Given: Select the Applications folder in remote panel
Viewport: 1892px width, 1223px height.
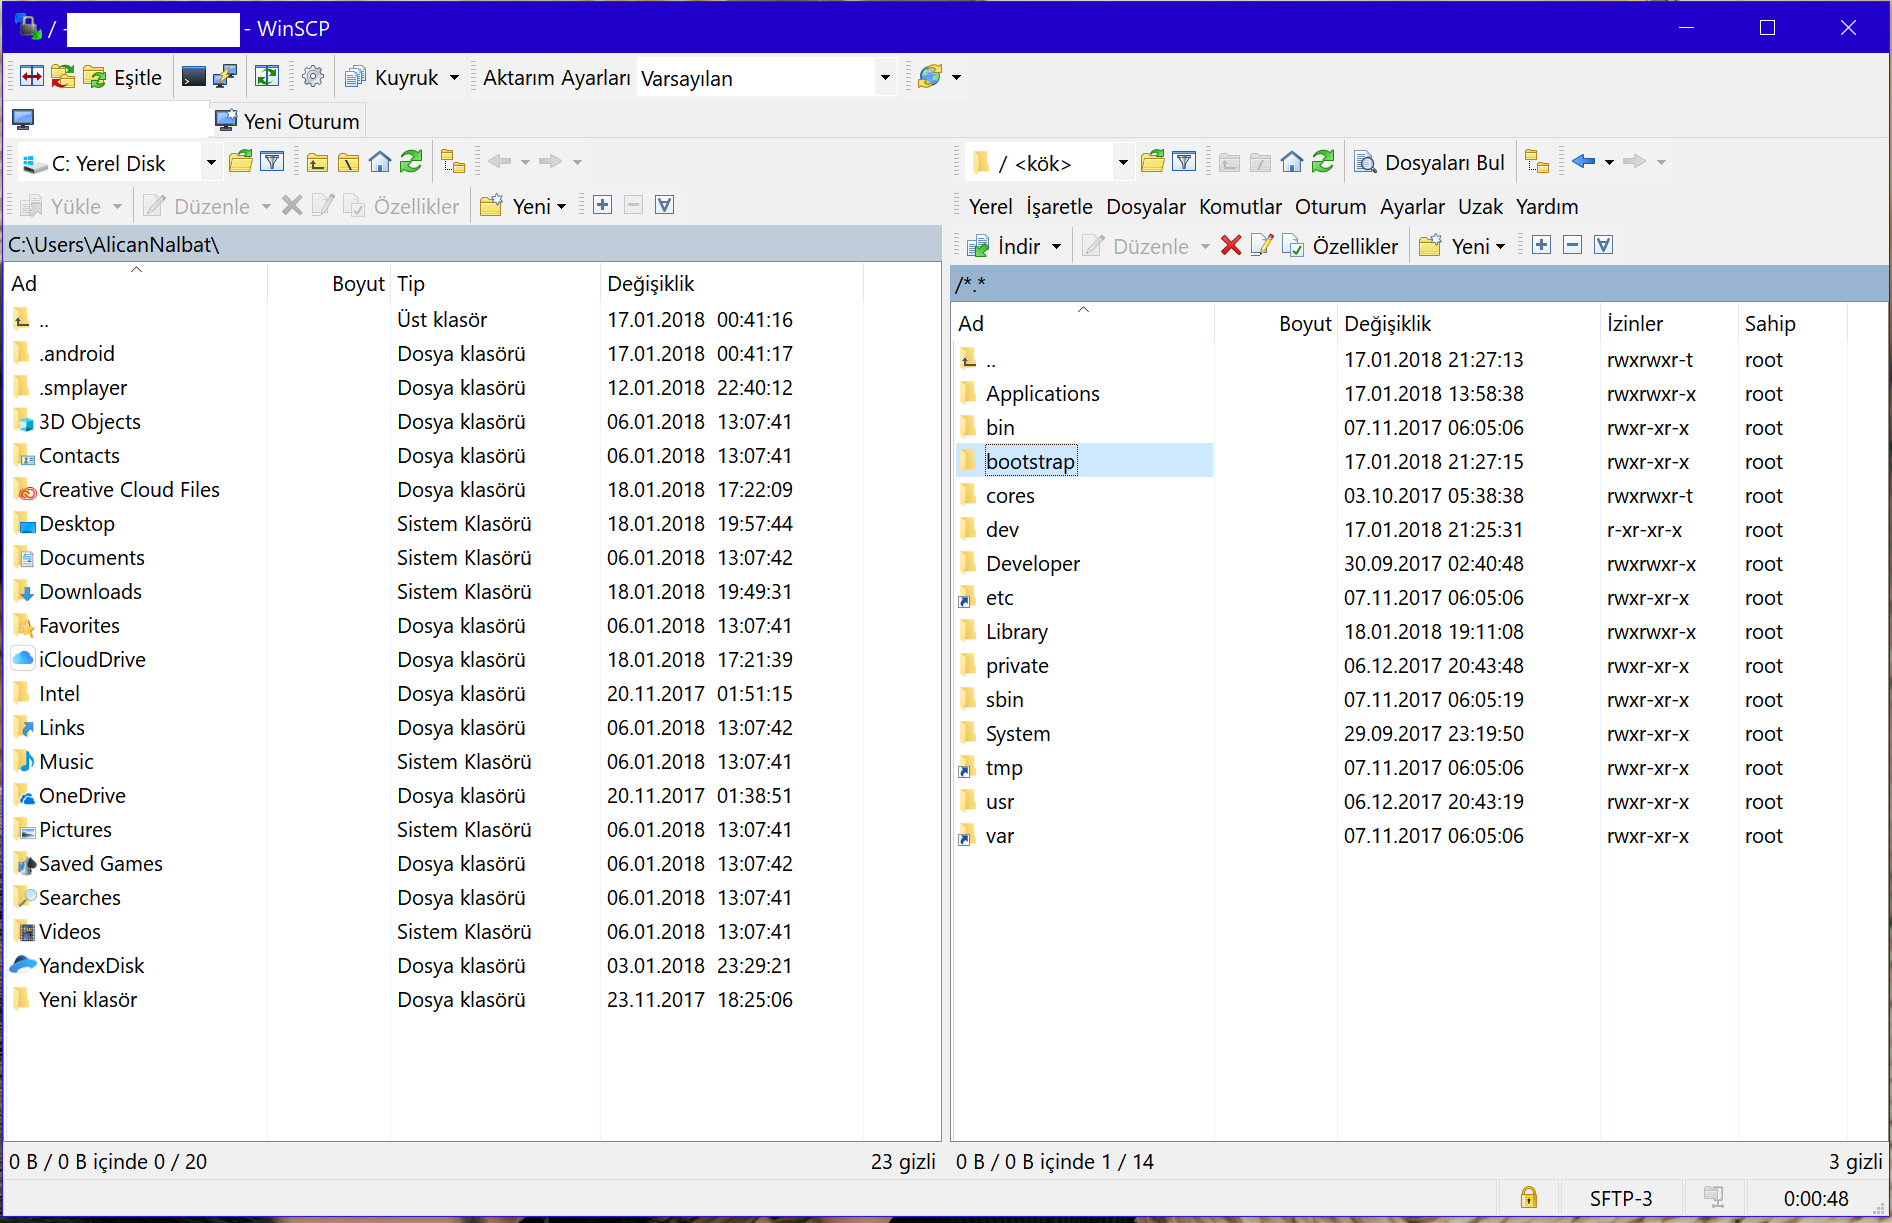Looking at the screenshot, I should click(1042, 393).
